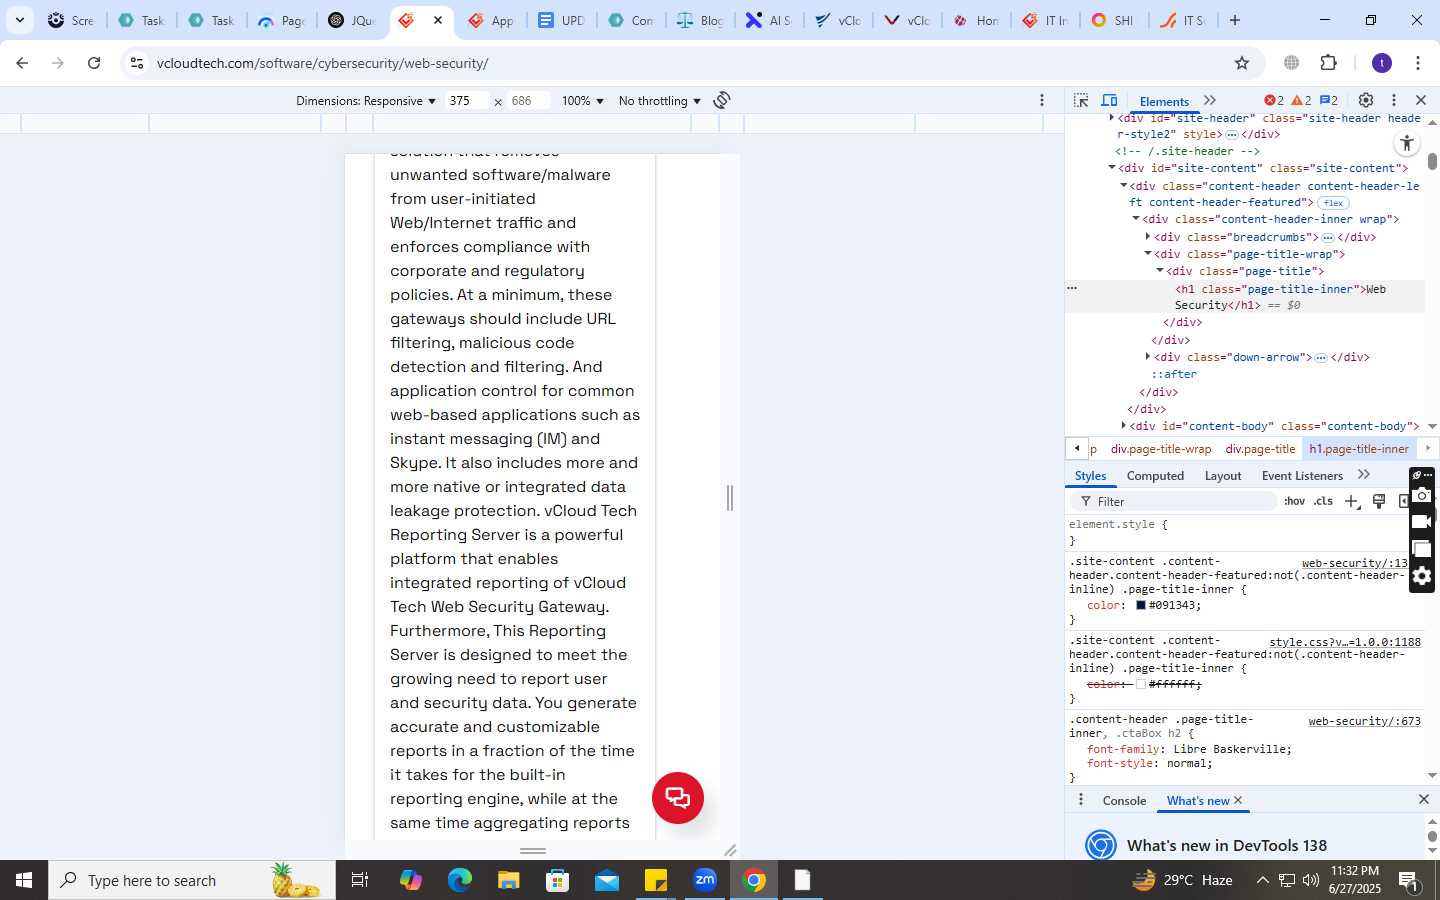Image resolution: width=1440 pixels, height=900 pixels.
Task: Collapse the page-title-wrap div node
Action: point(1148,254)
